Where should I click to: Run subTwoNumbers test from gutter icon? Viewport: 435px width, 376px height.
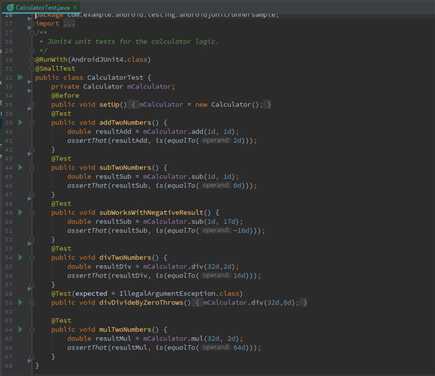tap(20, 167)
